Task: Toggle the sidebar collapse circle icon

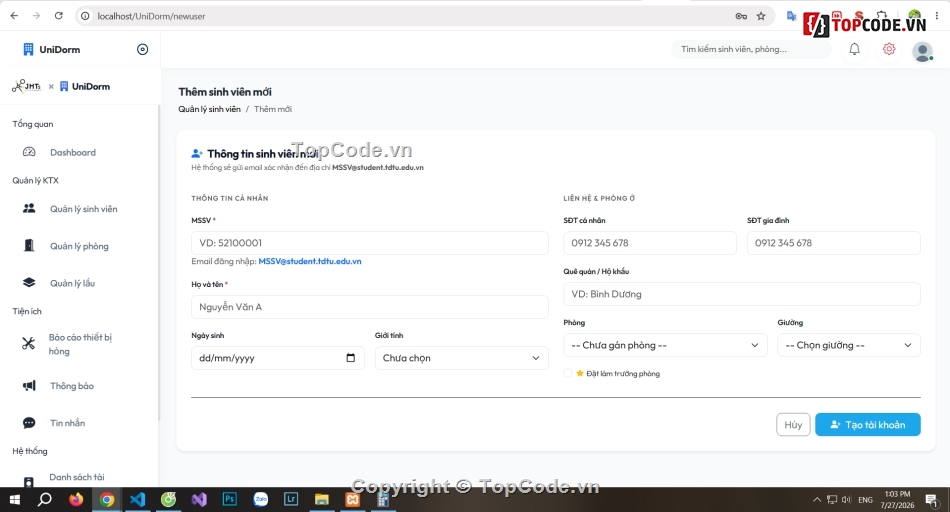Action: click(x=142, y=50)
